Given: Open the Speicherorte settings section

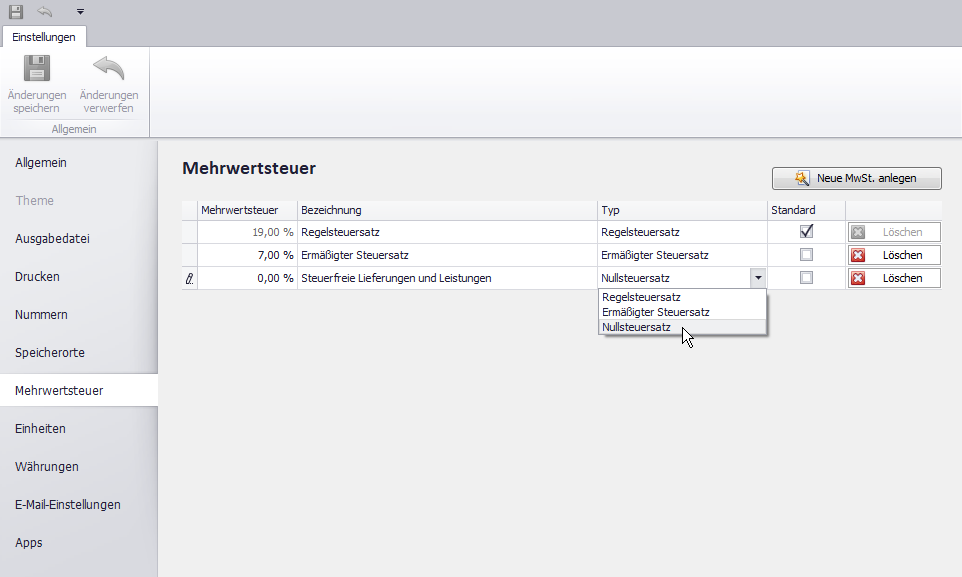Looking at the screenshot, I should coord(79,353).
